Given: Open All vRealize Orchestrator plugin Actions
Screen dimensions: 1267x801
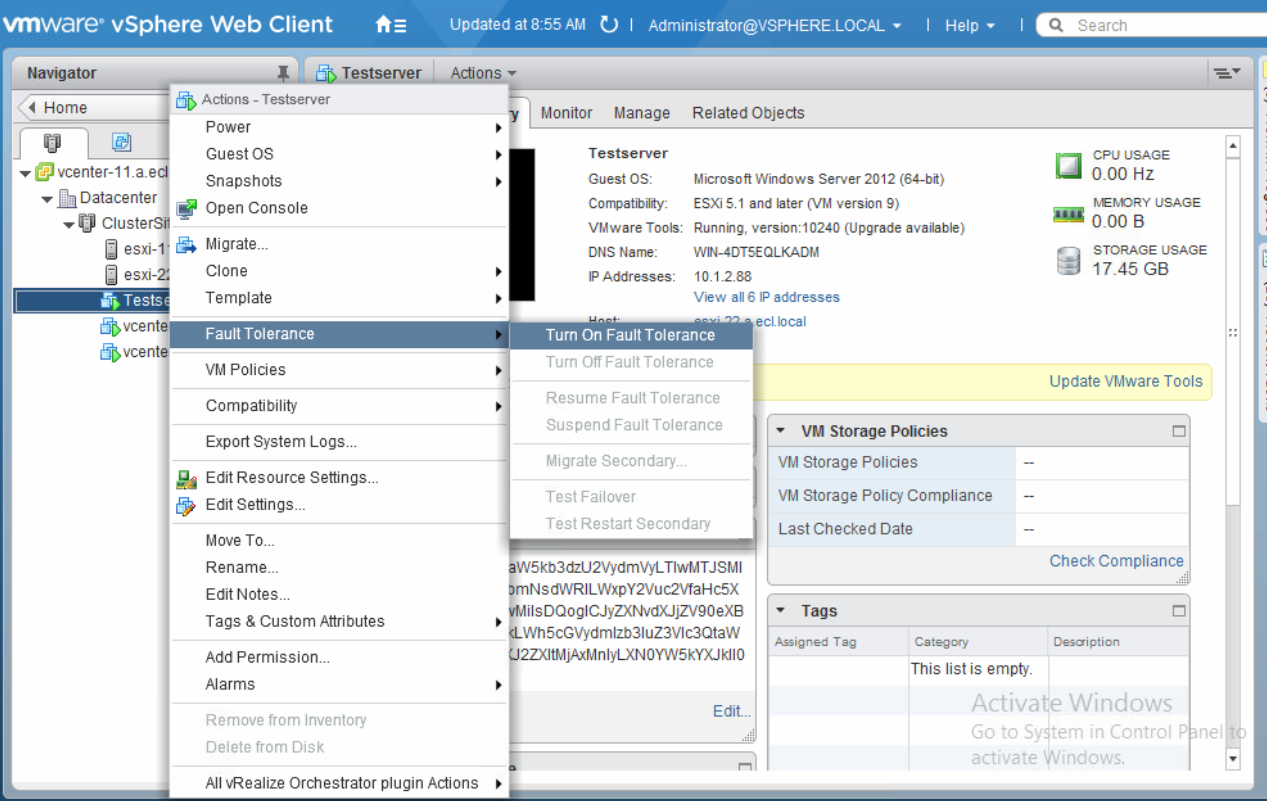Looking at the screenshot, I should click(340, 784).
